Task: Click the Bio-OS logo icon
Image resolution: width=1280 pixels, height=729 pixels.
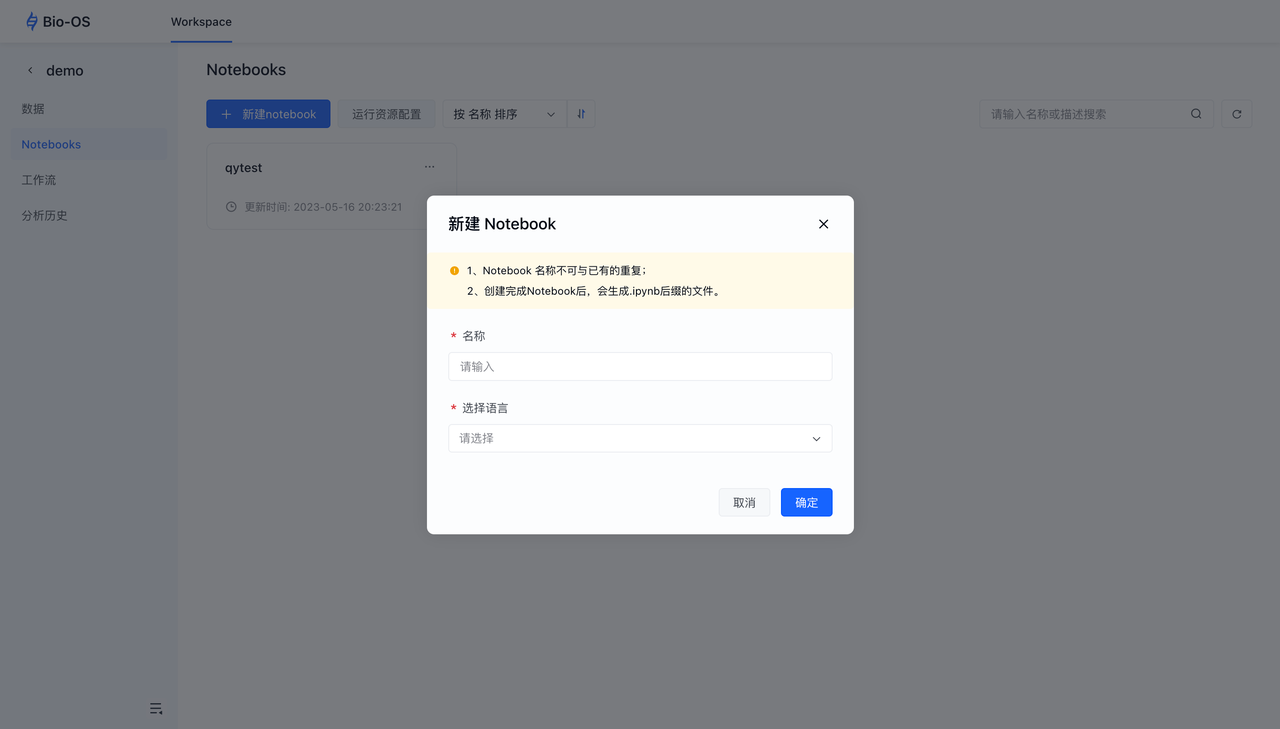Action: coord(32,21)
